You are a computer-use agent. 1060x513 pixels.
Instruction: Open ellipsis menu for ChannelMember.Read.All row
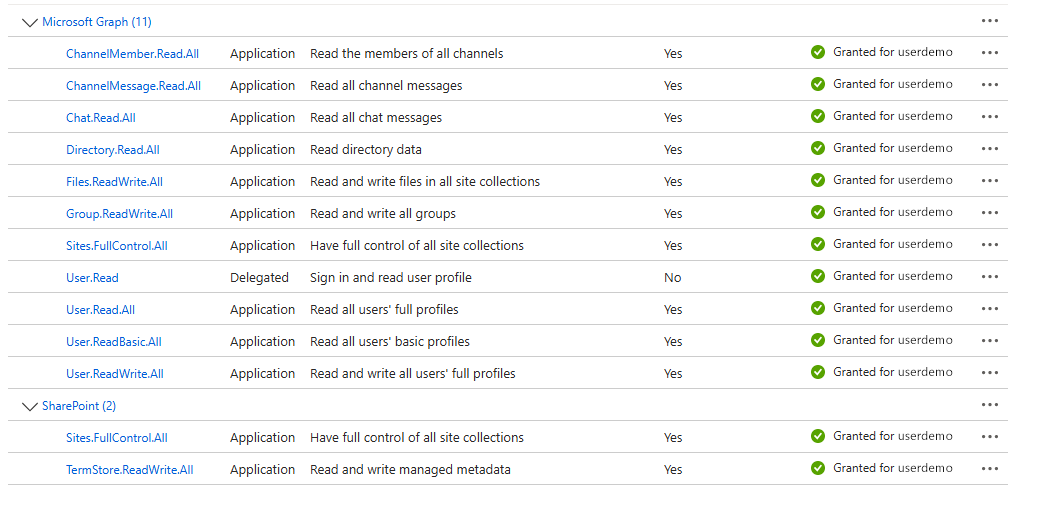[990, 53]
